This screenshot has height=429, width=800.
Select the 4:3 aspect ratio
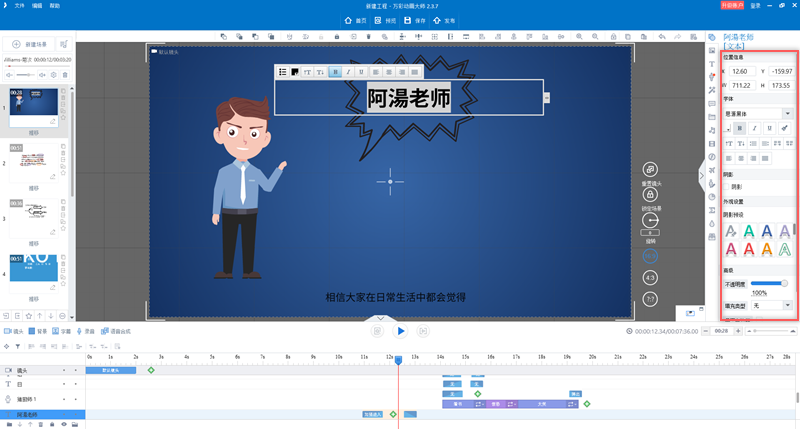650,278
